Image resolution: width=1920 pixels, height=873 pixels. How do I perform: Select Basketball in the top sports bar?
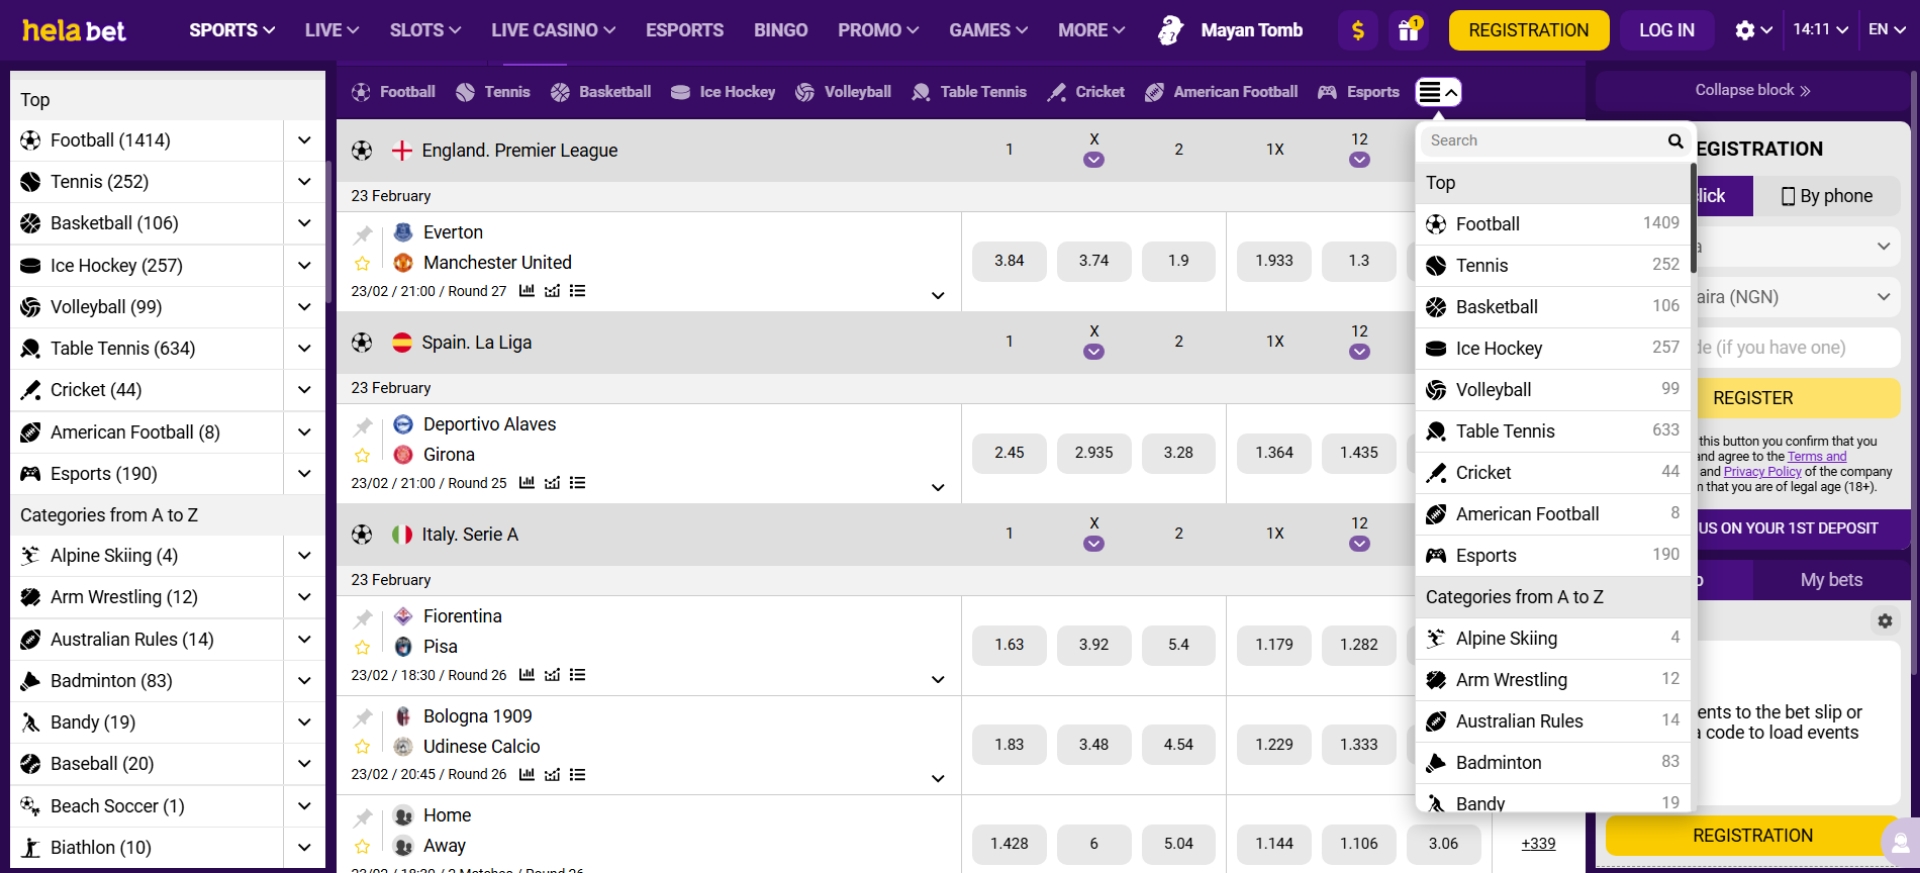[601, 92]
